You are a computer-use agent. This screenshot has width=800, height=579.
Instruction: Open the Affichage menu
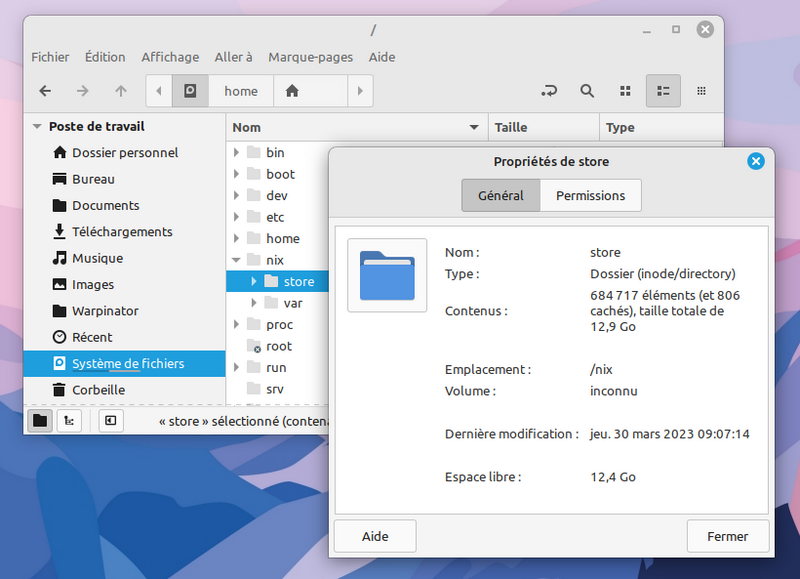tap(170, 57)
